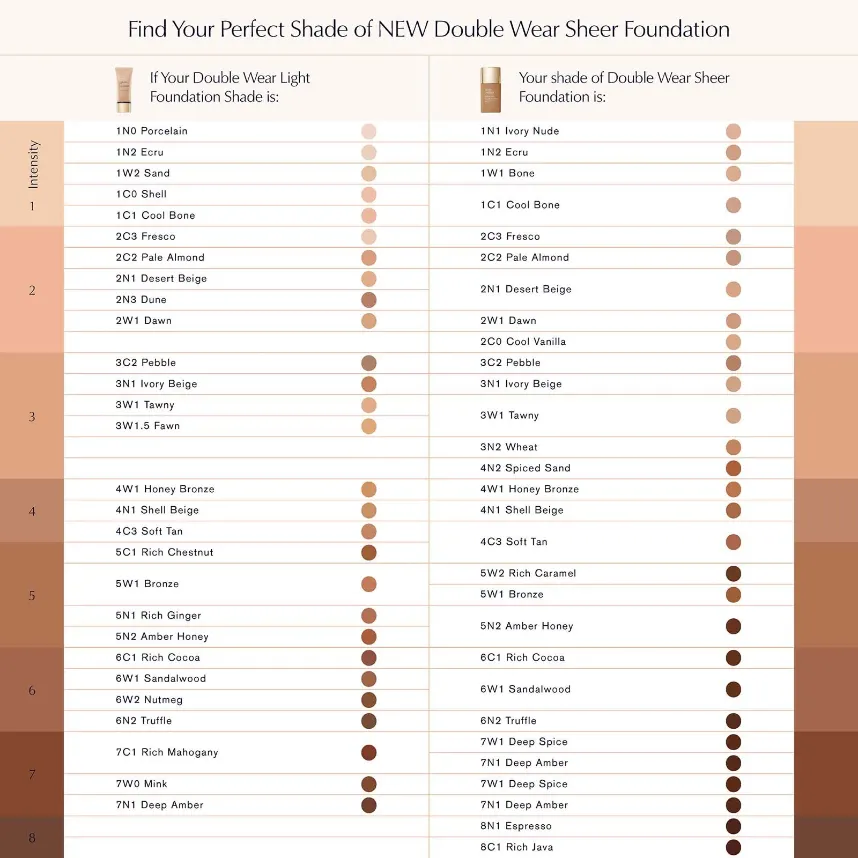Click the 4N2 Spiced Sand swatch
This screenshot has width=858, height=858.
733,468
